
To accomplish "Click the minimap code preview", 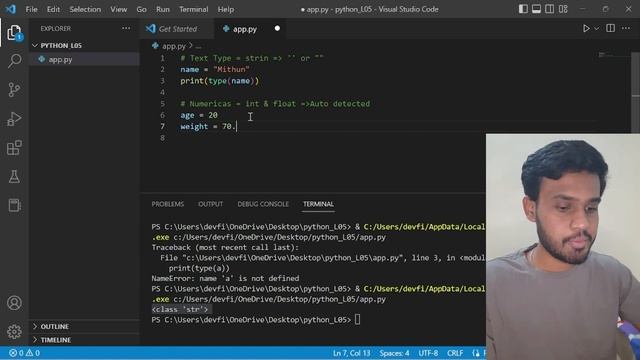I will [x=607, y=54].
